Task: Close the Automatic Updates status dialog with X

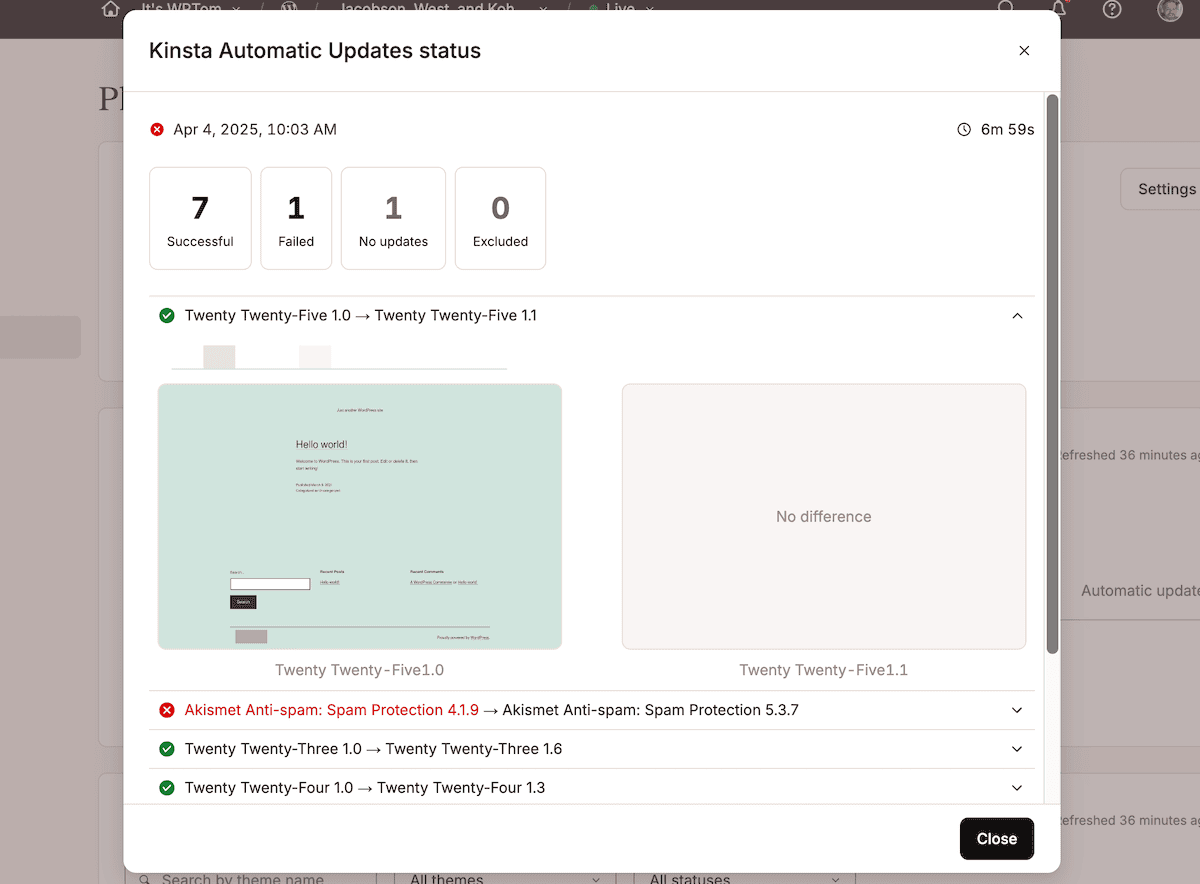Action: tap(1024, 51)
